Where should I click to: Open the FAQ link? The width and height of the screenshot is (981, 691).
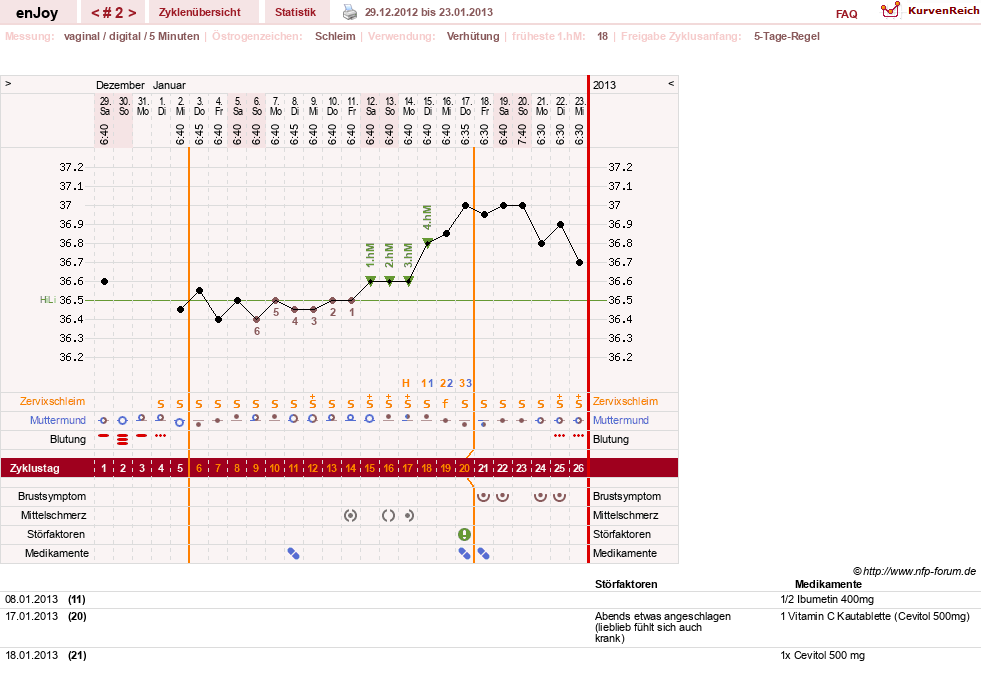[846, 14]
